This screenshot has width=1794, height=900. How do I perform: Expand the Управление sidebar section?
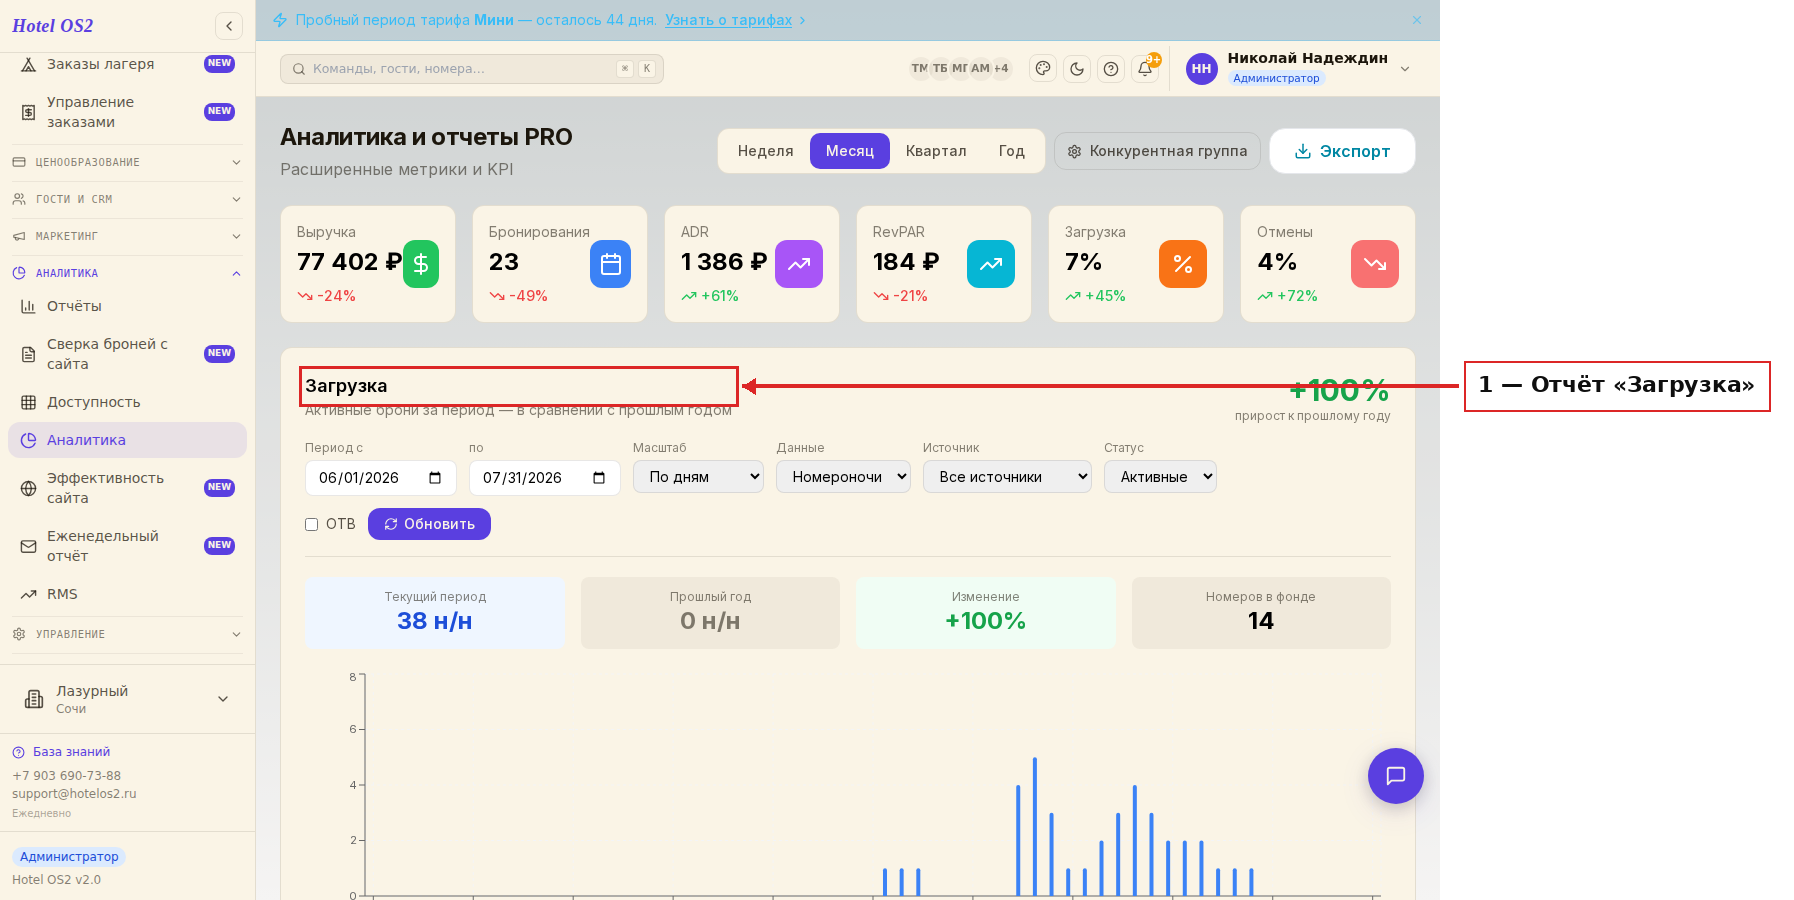tap(127, 634)
